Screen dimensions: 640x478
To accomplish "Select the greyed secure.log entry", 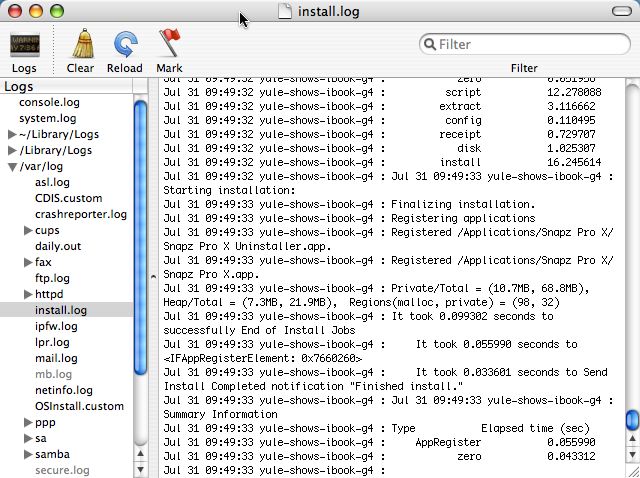I will click(62, 470).
